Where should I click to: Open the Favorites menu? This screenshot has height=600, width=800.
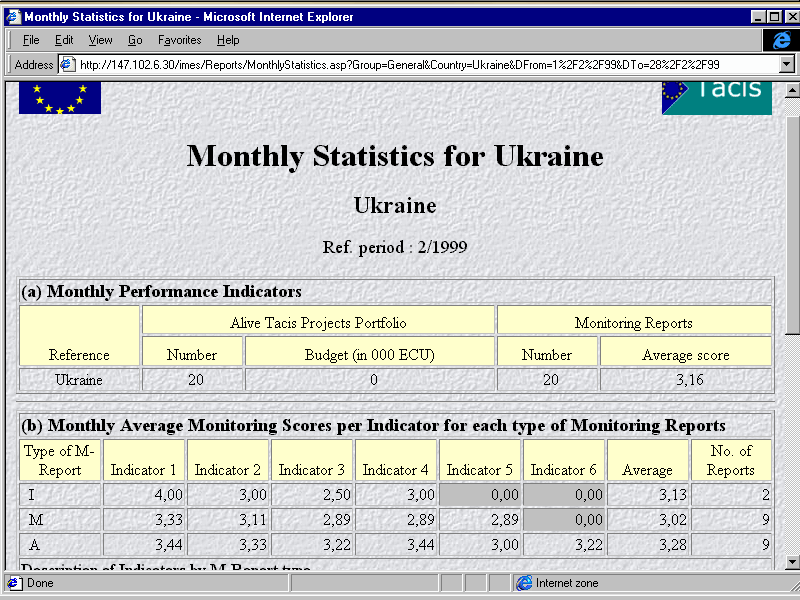click(179, 40)
